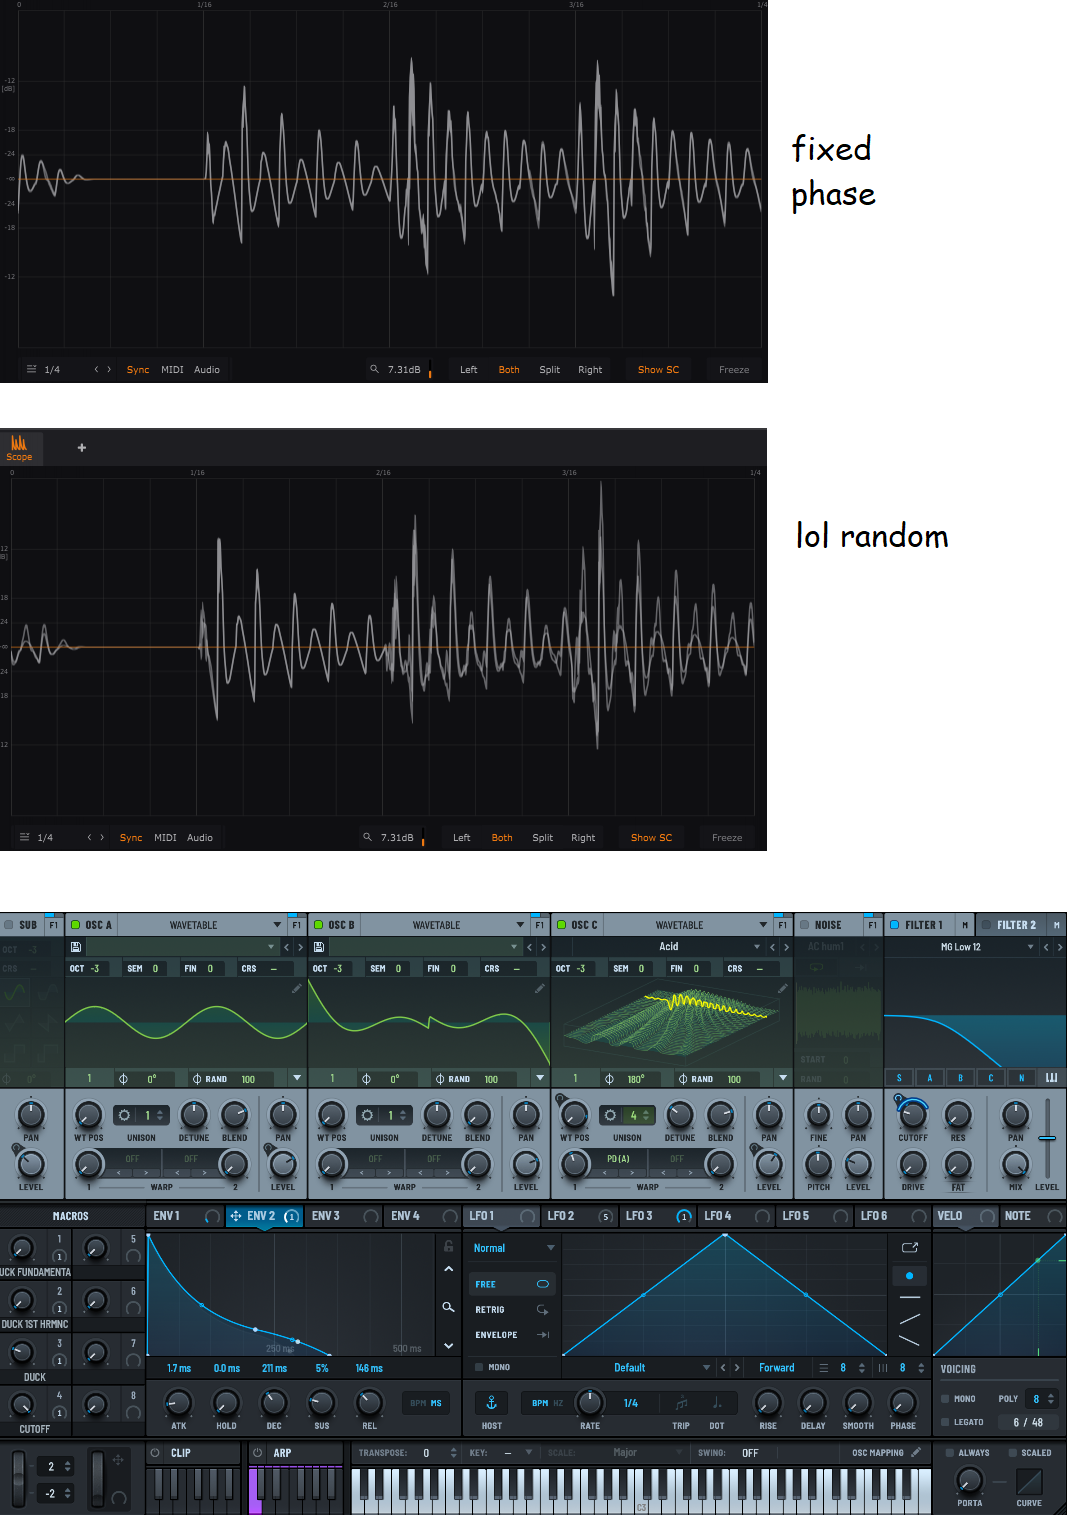Screen dimensions: 1068x1522
Task: Open OSC A unison settings gear icon
Action: pyautogui.click(x=124, y=1115)
